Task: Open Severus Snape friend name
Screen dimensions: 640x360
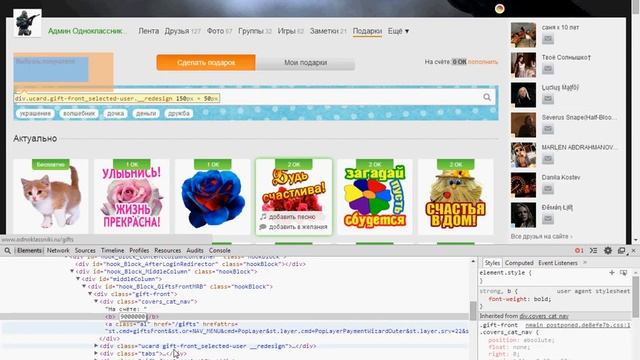Action: click(579, 118)
